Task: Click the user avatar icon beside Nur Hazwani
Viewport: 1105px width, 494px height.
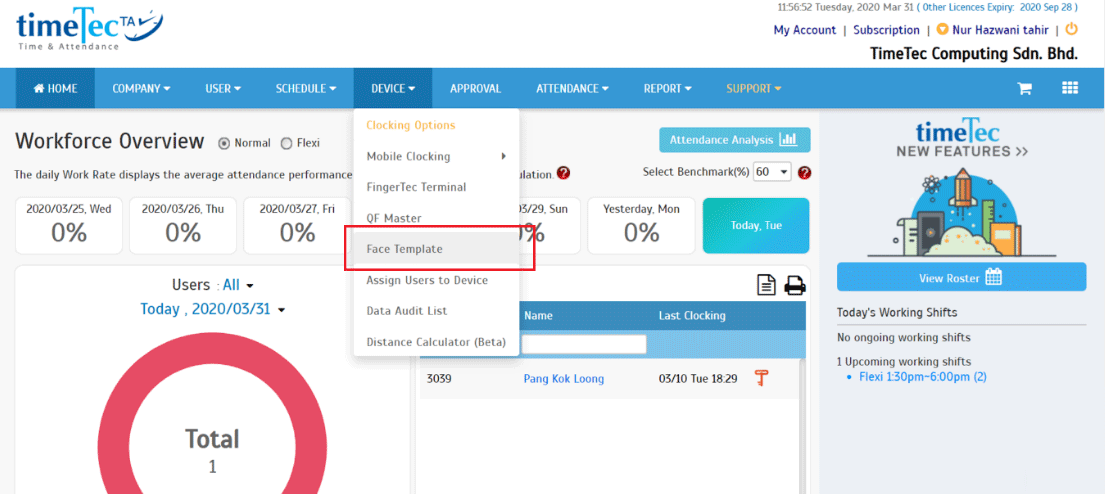Action: pos(942,30)
